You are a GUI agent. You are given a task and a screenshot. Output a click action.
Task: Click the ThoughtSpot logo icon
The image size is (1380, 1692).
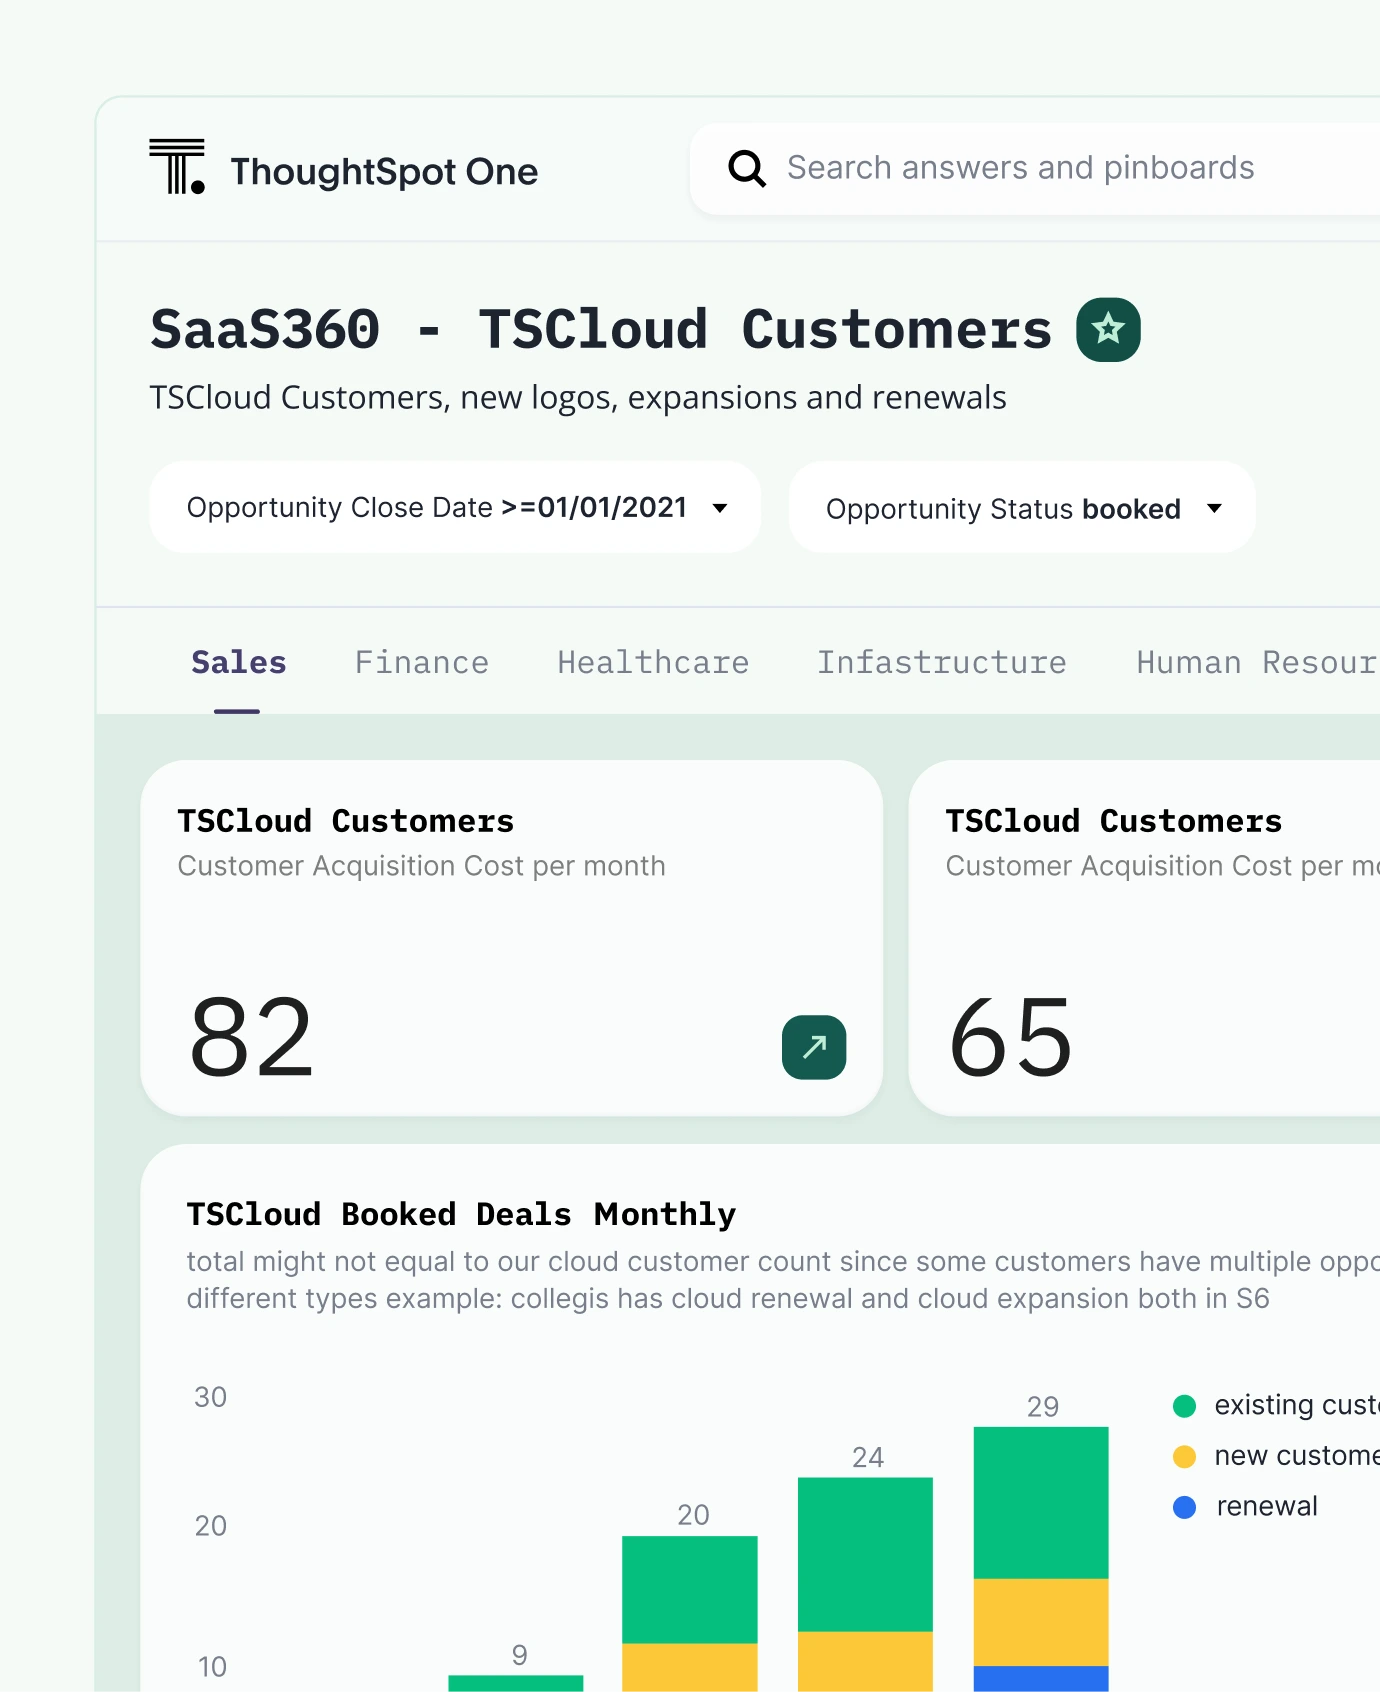(177, 167)
